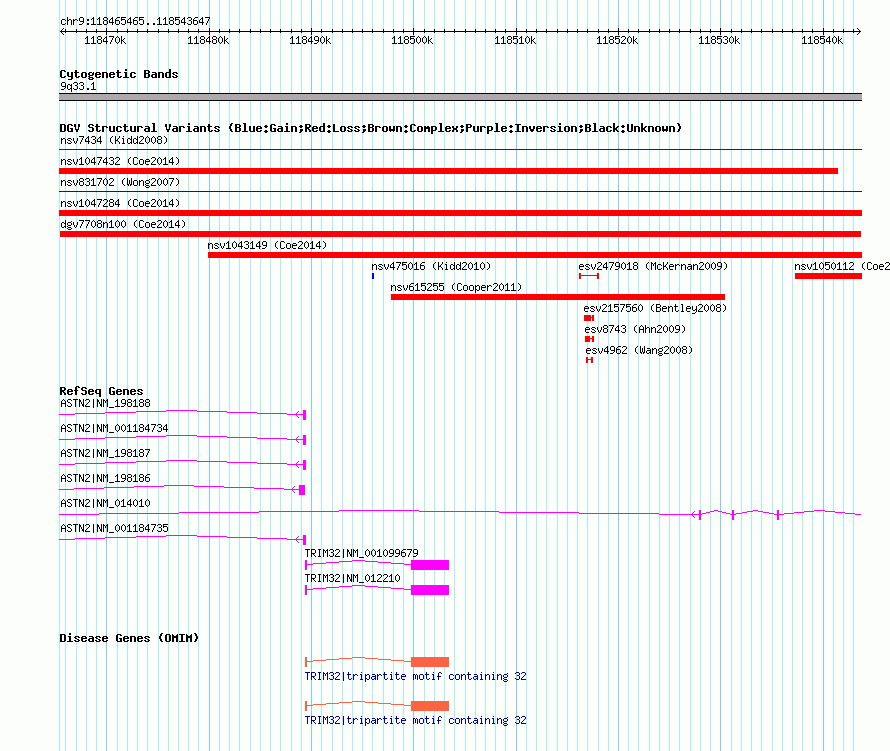Click the 9q33.1 cytogenetic band bar
This screenshot has height=751, width=890.
460,97
